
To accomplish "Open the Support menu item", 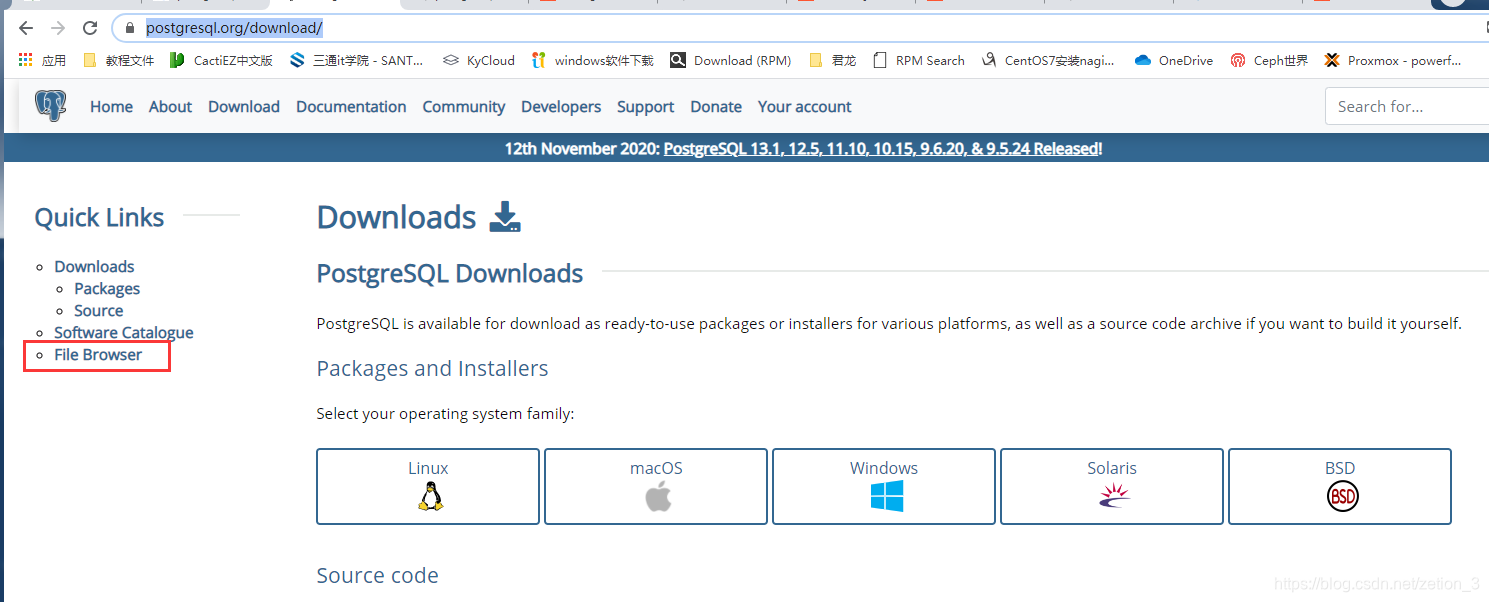I will click(x=645, y=107).
